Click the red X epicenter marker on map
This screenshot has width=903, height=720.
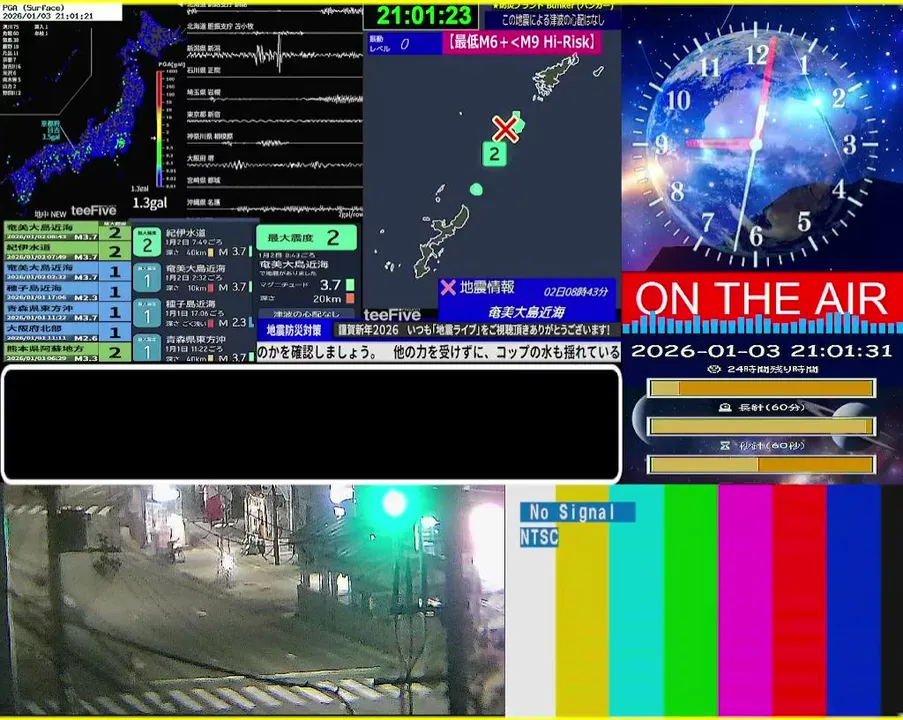pos(505,129)
